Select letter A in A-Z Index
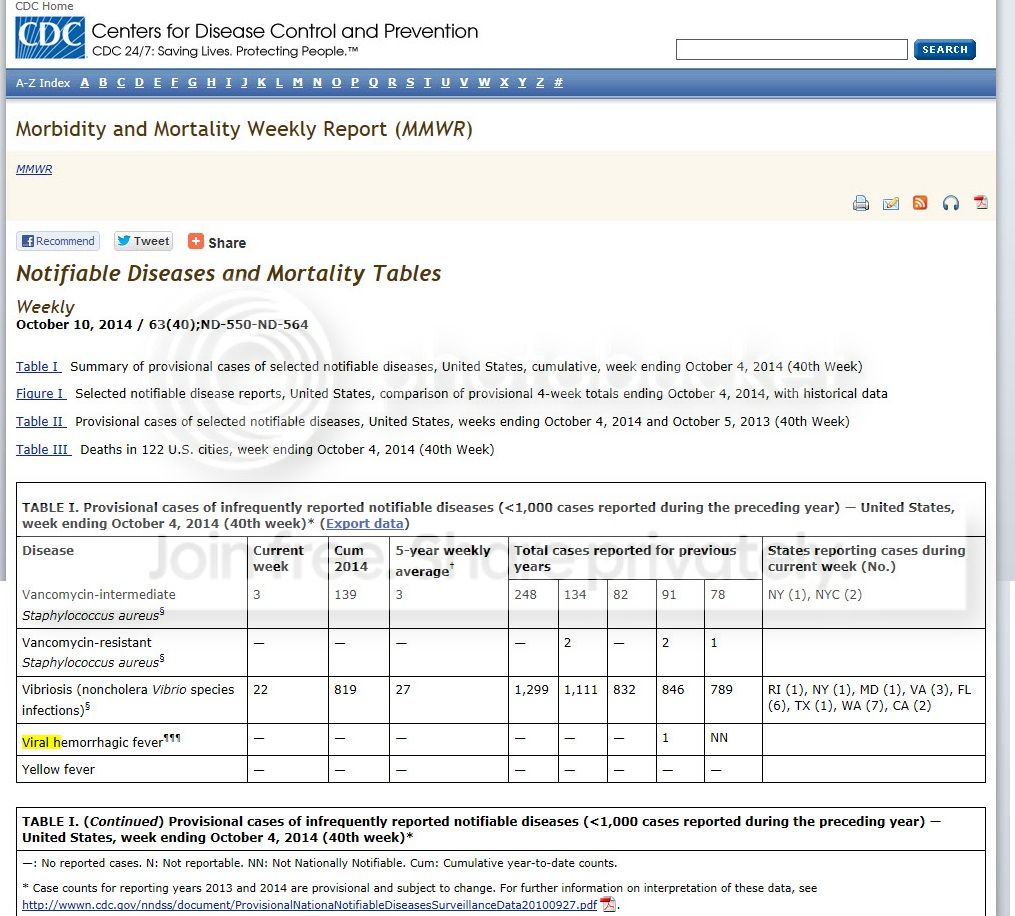The height and width of the screenshot is (916, 1015). [85, 82]
